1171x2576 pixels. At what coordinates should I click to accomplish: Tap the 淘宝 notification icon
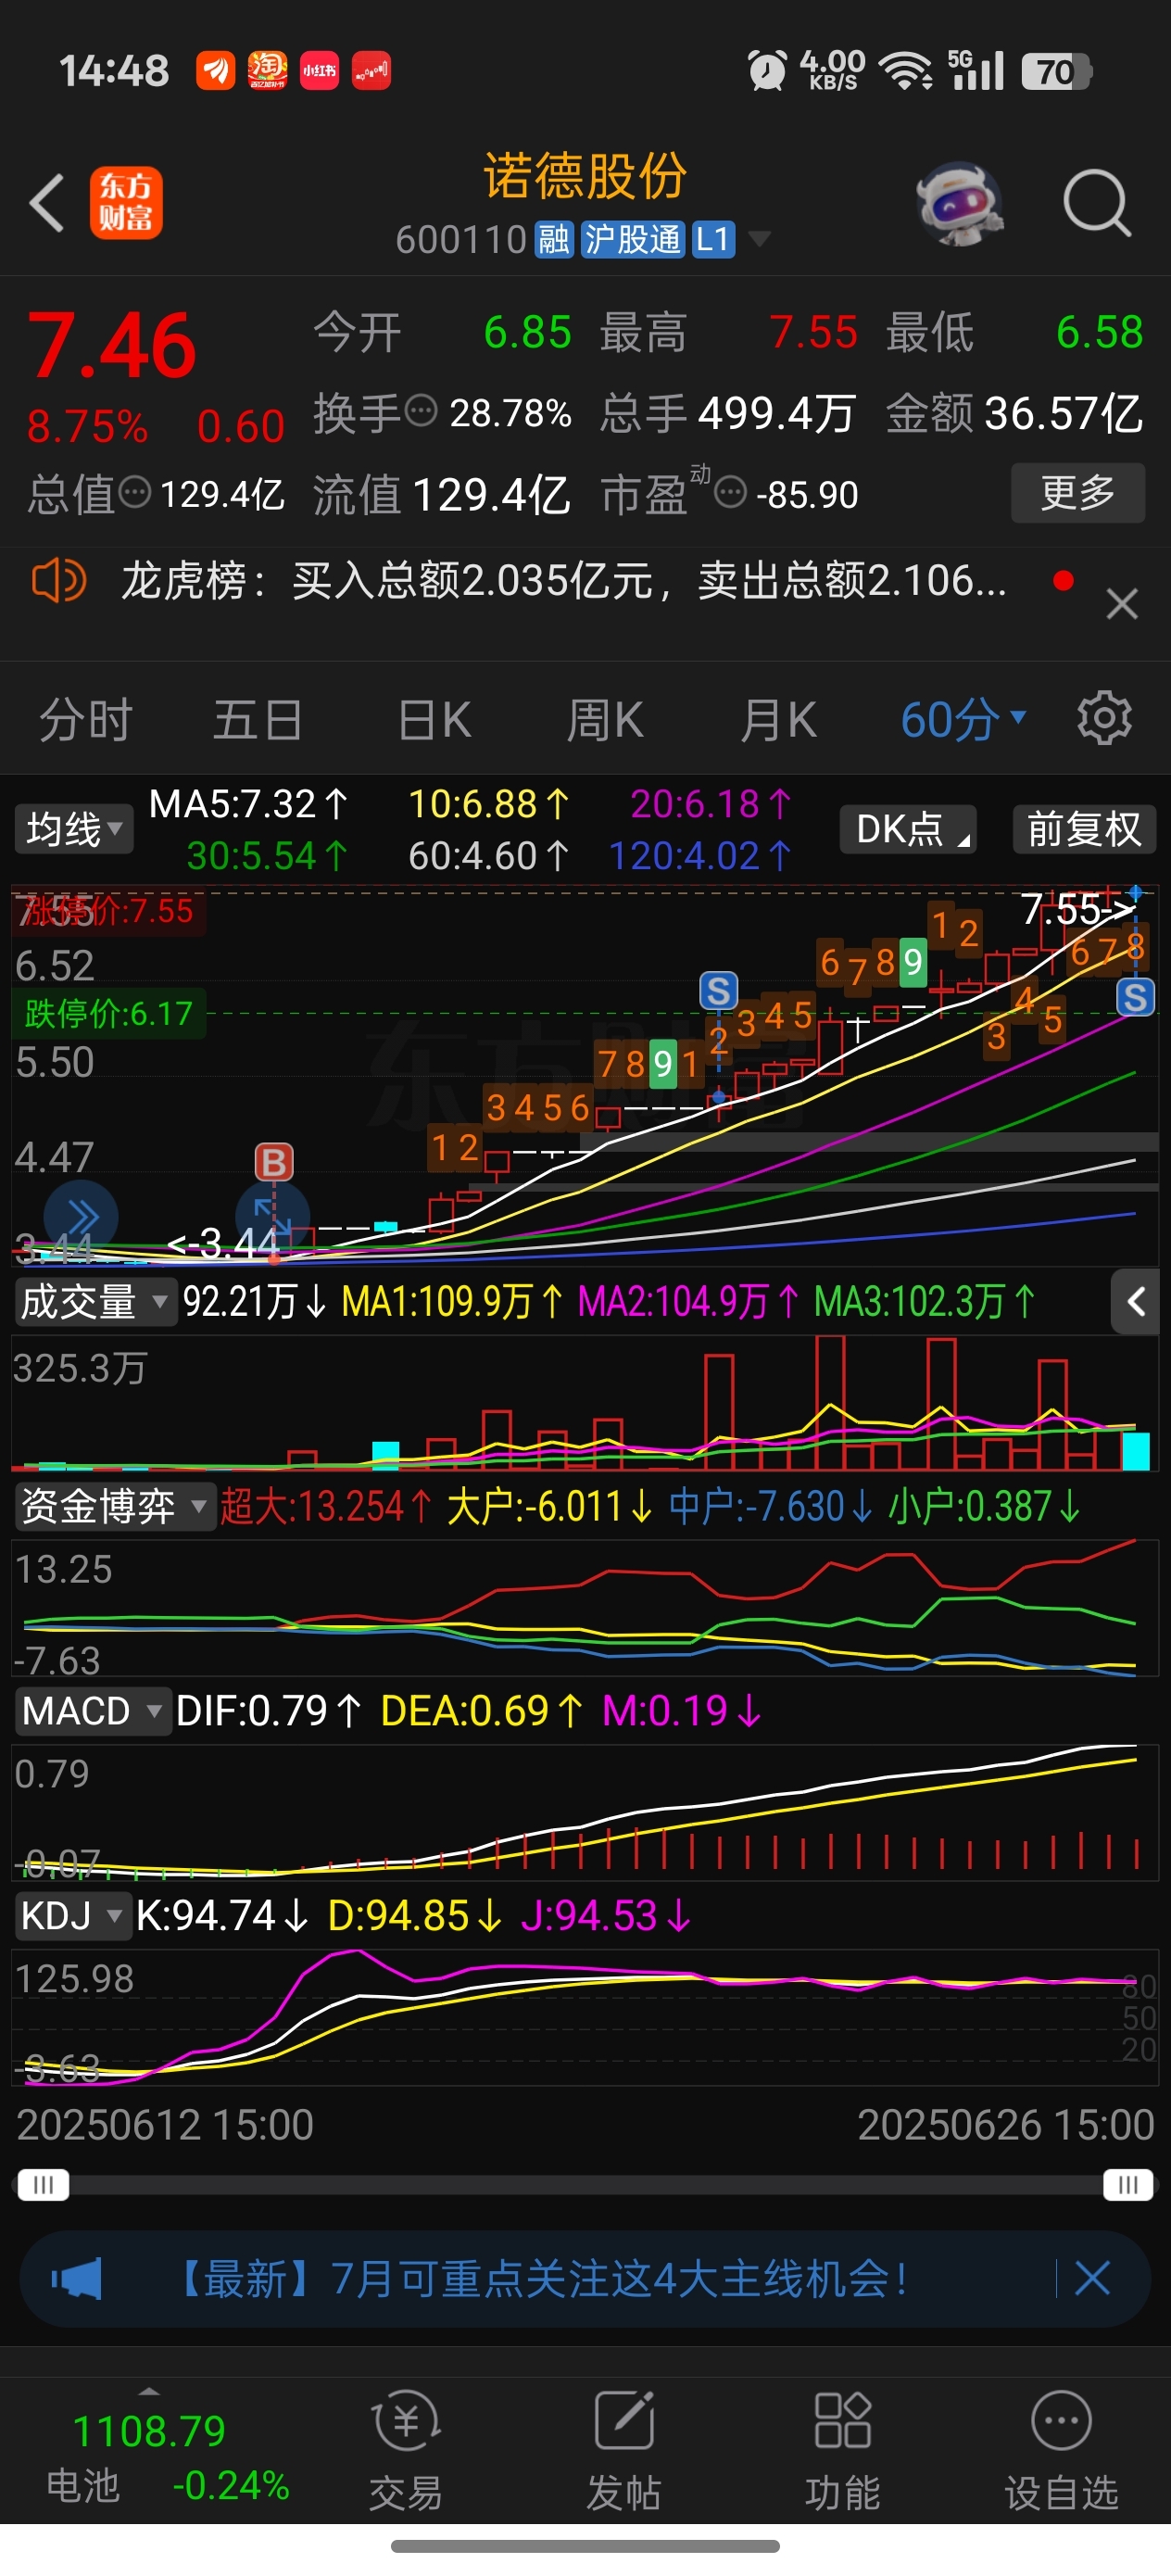click(267, 71)
